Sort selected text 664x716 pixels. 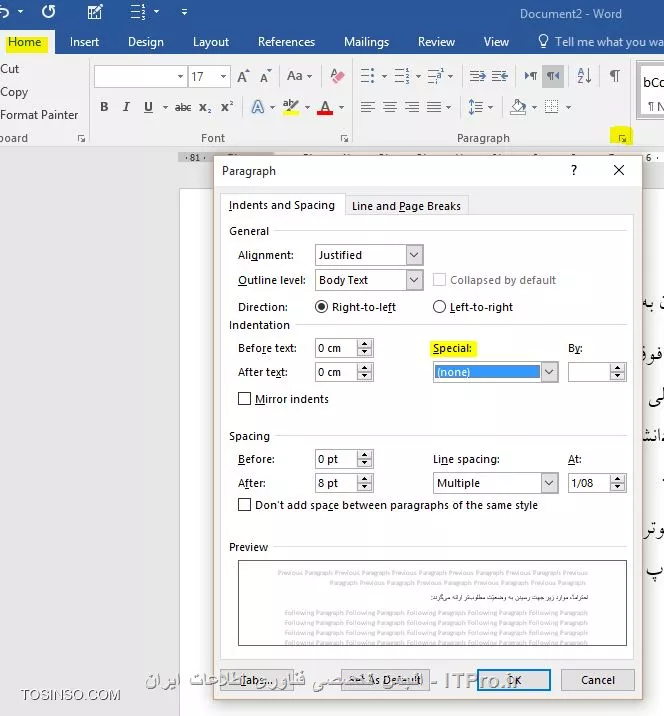click(585, 76)
